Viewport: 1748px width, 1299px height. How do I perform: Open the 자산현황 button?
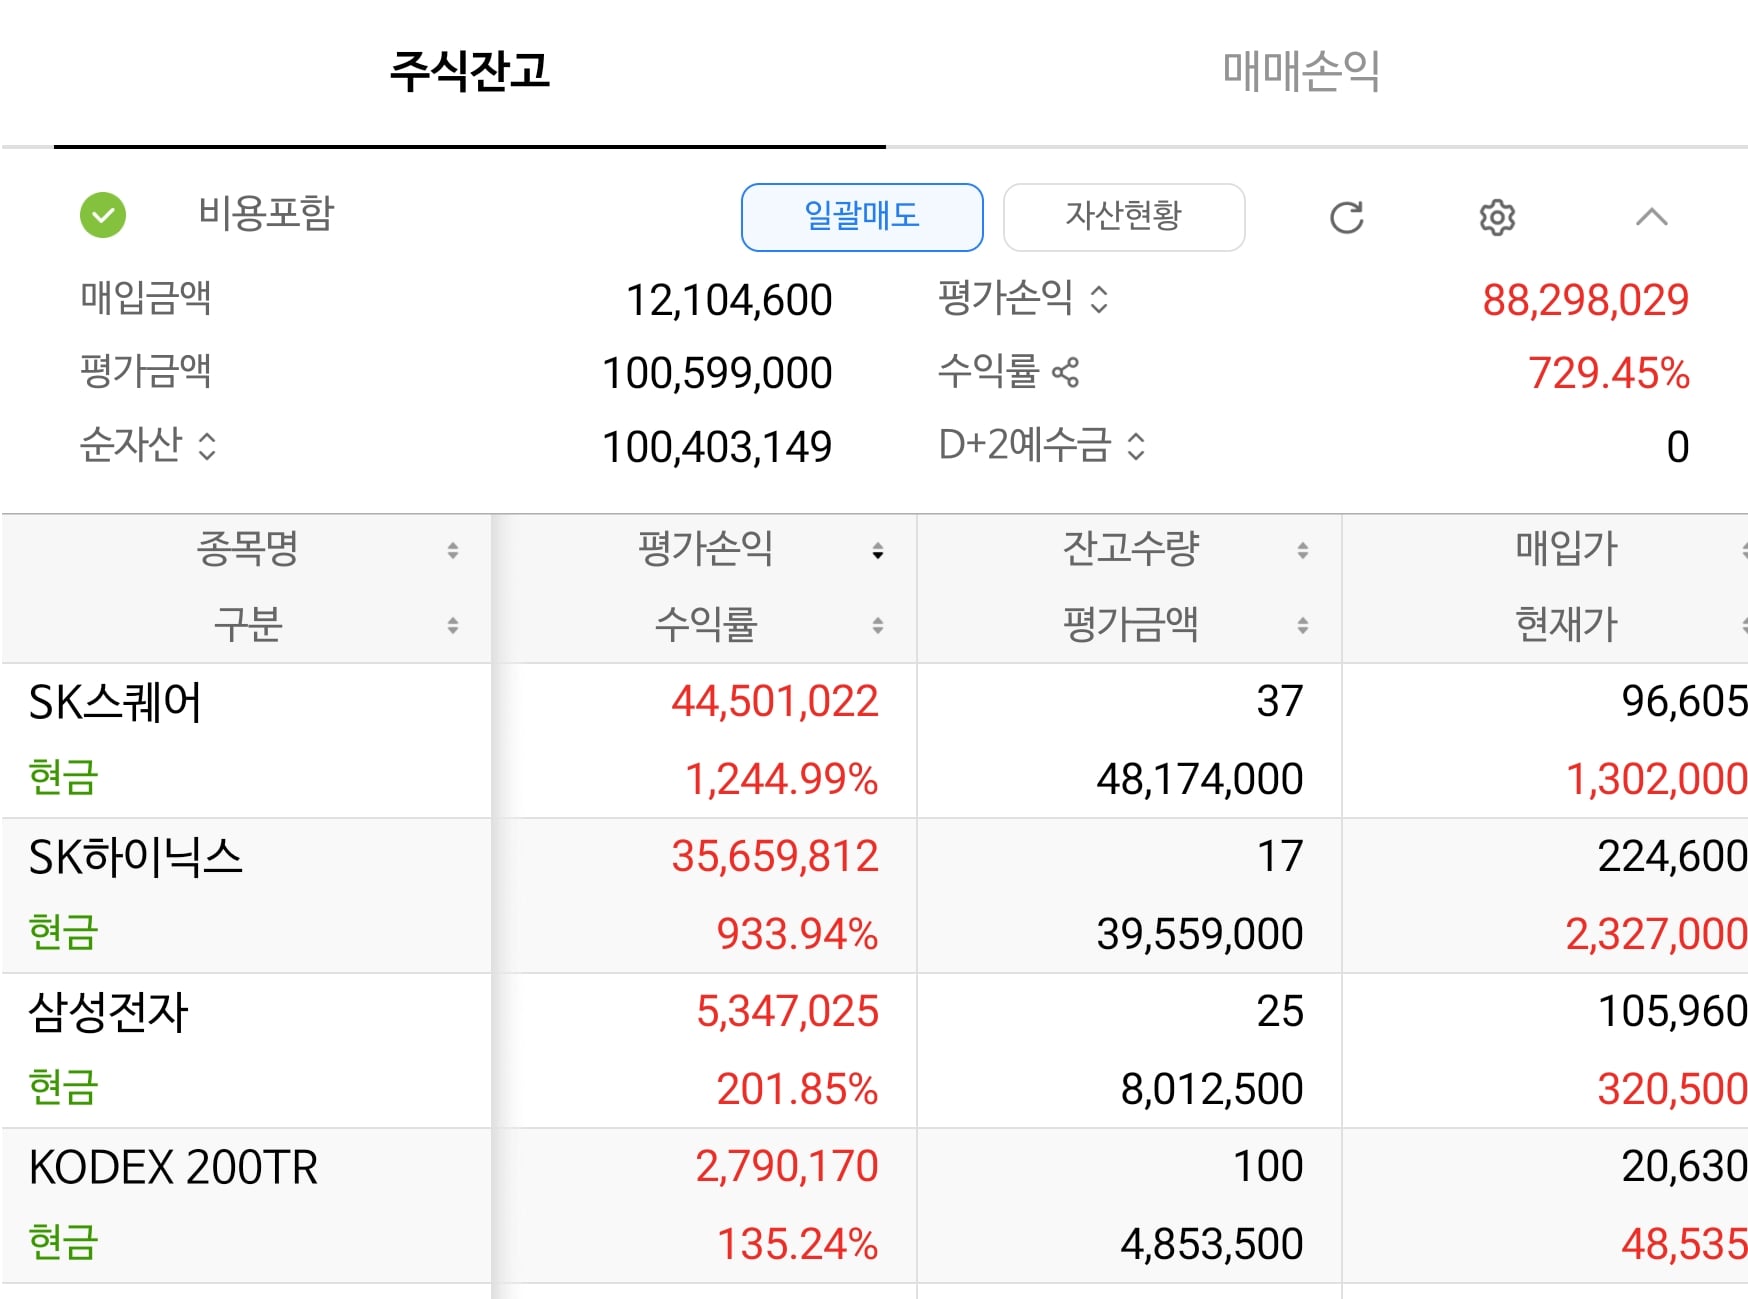[1124, 217]
